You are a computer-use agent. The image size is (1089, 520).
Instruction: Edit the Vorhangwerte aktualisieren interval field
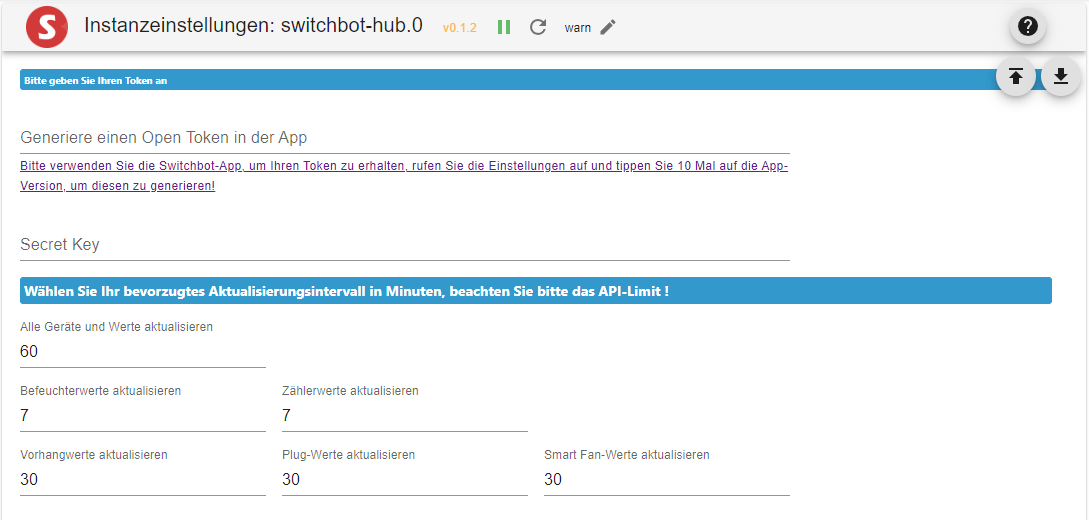(143, 480)
